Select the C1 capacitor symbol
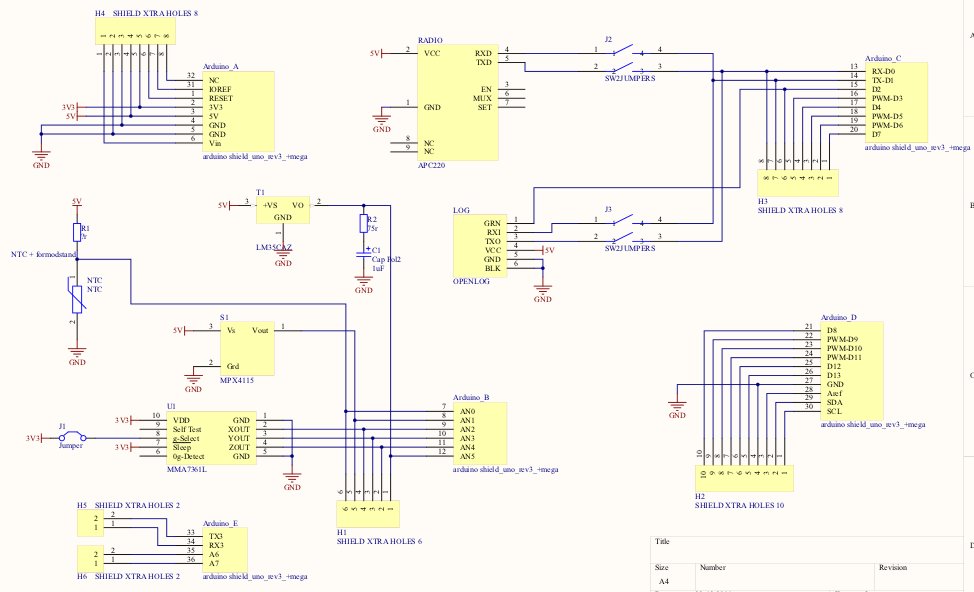 (364, 257)
